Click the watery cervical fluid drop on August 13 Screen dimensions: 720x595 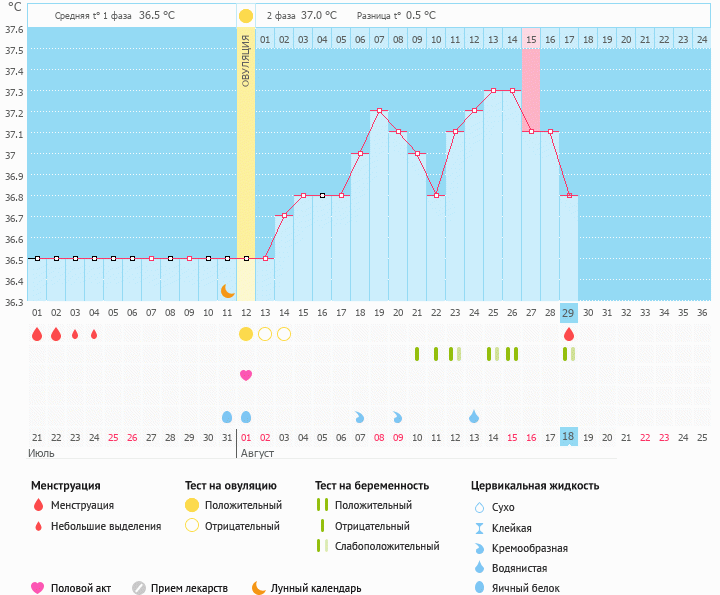coord(474,416)
